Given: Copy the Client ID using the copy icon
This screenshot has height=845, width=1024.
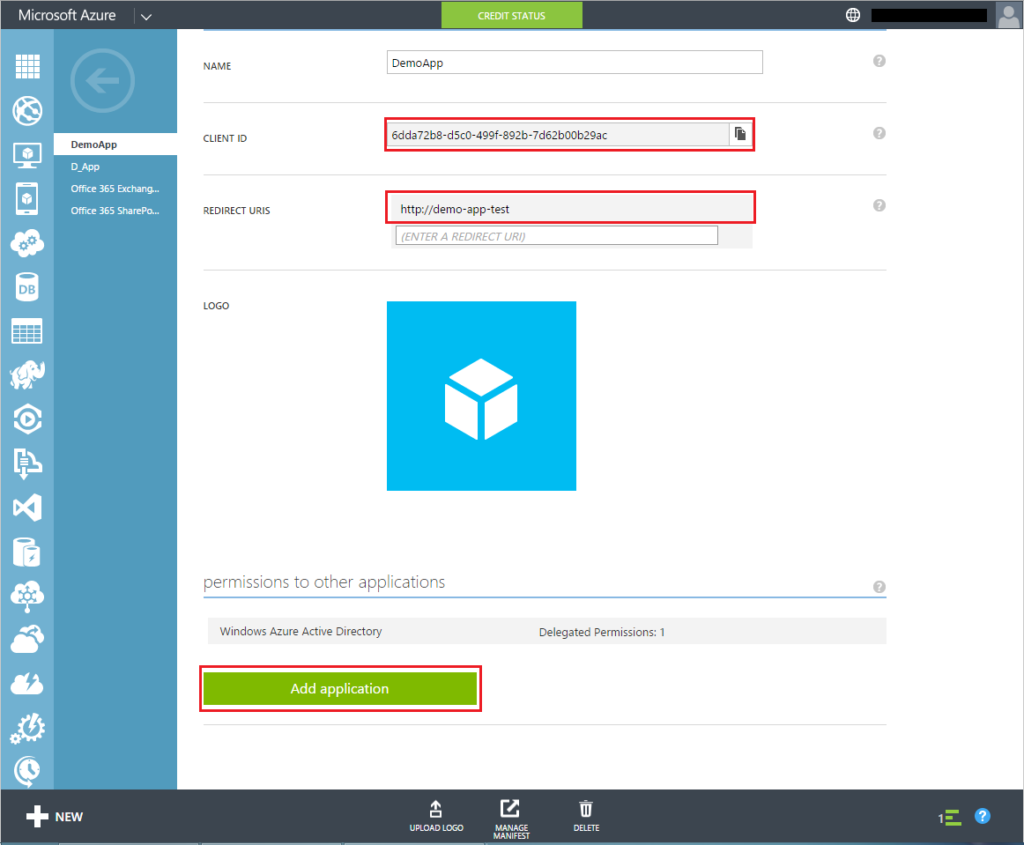Looking at the screenshot, I should 740,133.
